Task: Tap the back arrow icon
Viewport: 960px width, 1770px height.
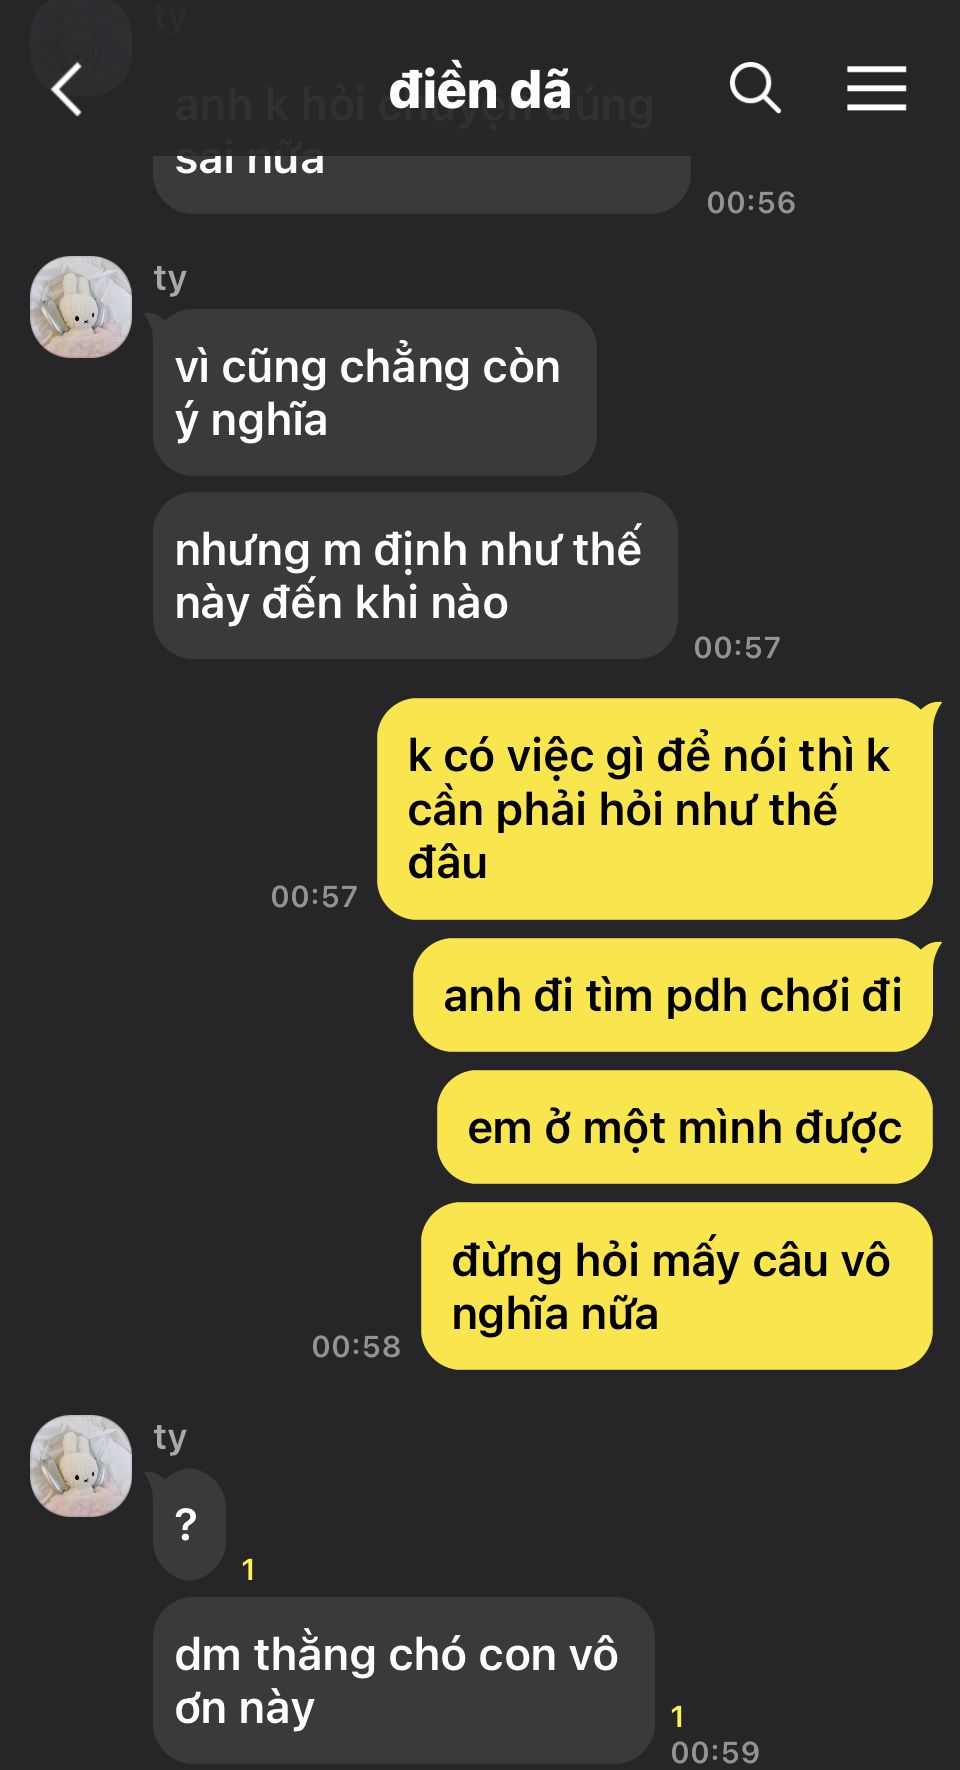Action: tap(66, 90)
